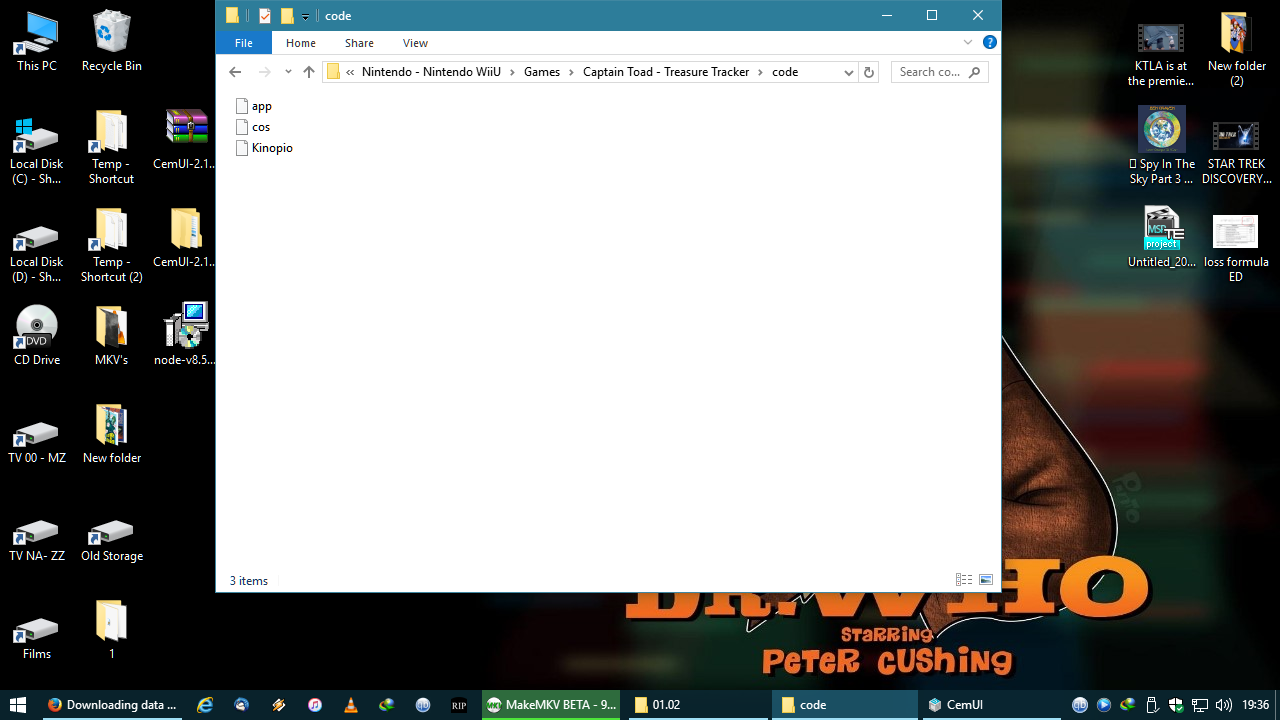
Task: Select CD Drive desktop icon
Action: click(x=37, y=336)
